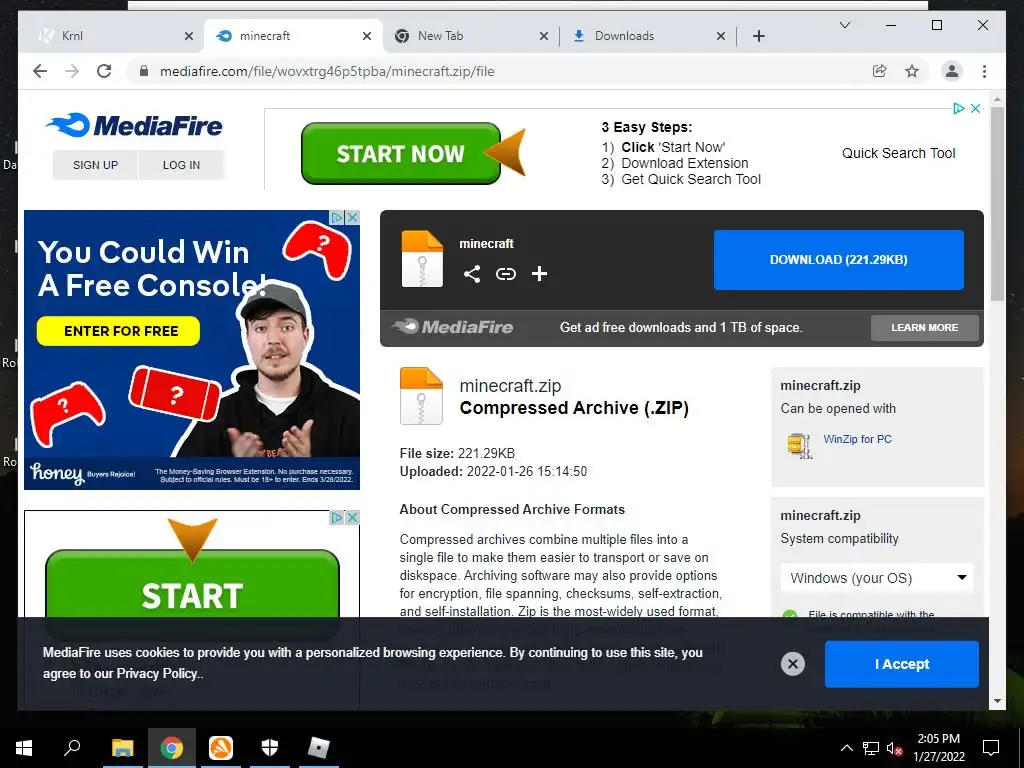Viewport: 1024px width, 768px height.
Task: Click the MediaFire logo at top left
Action: (x=134, y=125)
